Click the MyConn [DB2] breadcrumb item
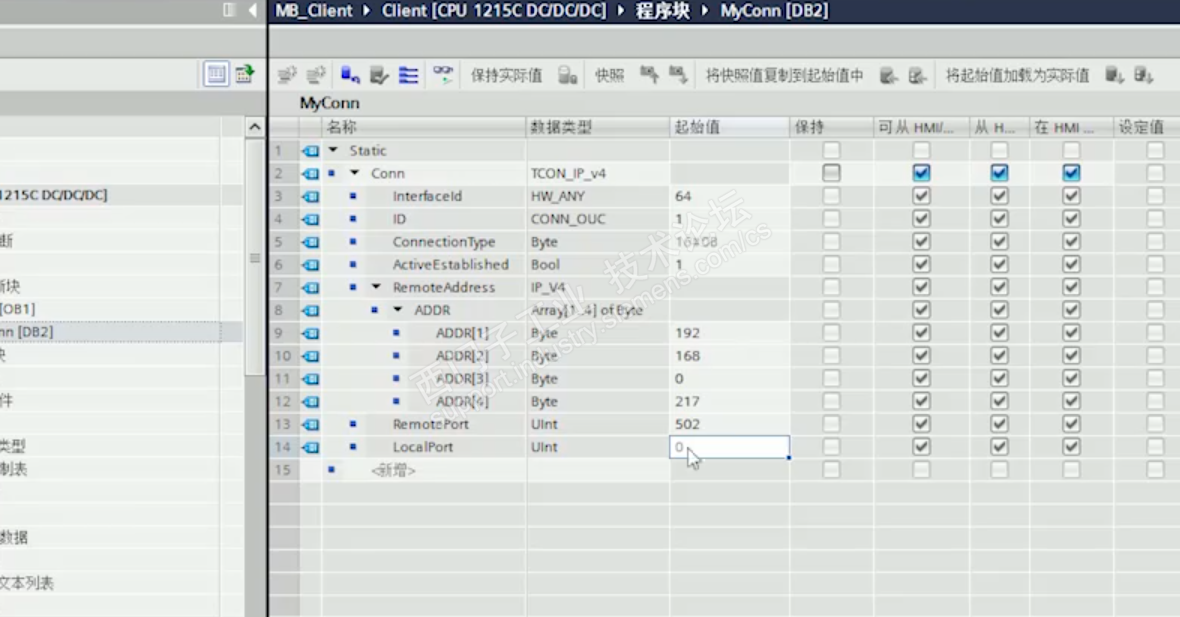Image resolution: width=1180 pixels, height=617 pixels. 774,11
